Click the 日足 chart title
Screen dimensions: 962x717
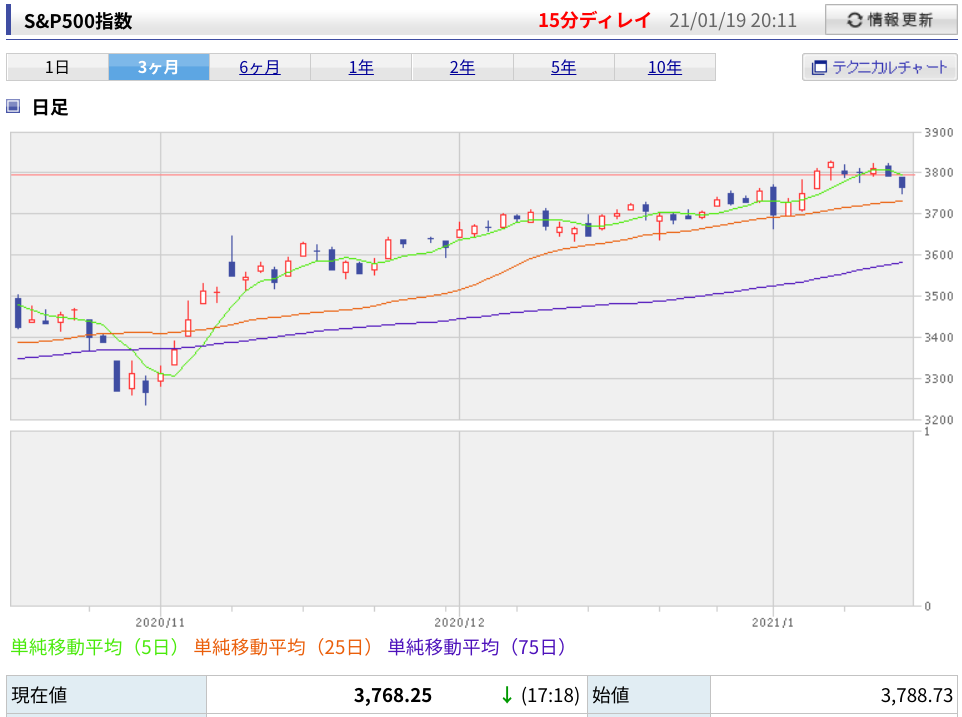50,107
